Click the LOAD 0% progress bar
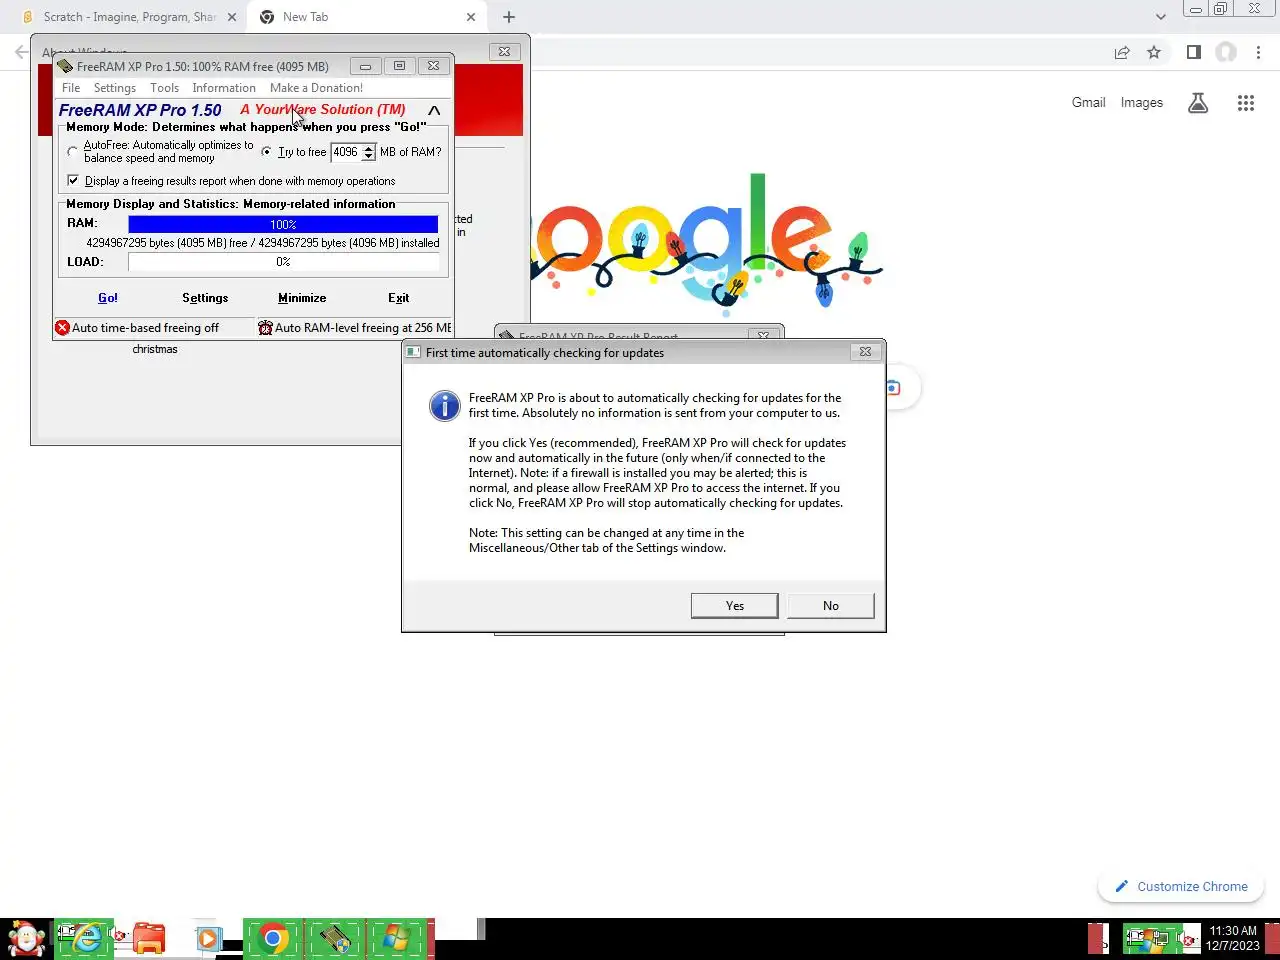Image resolution: width=1280 pixels, height=960 pixels. [x=283, y=262]
